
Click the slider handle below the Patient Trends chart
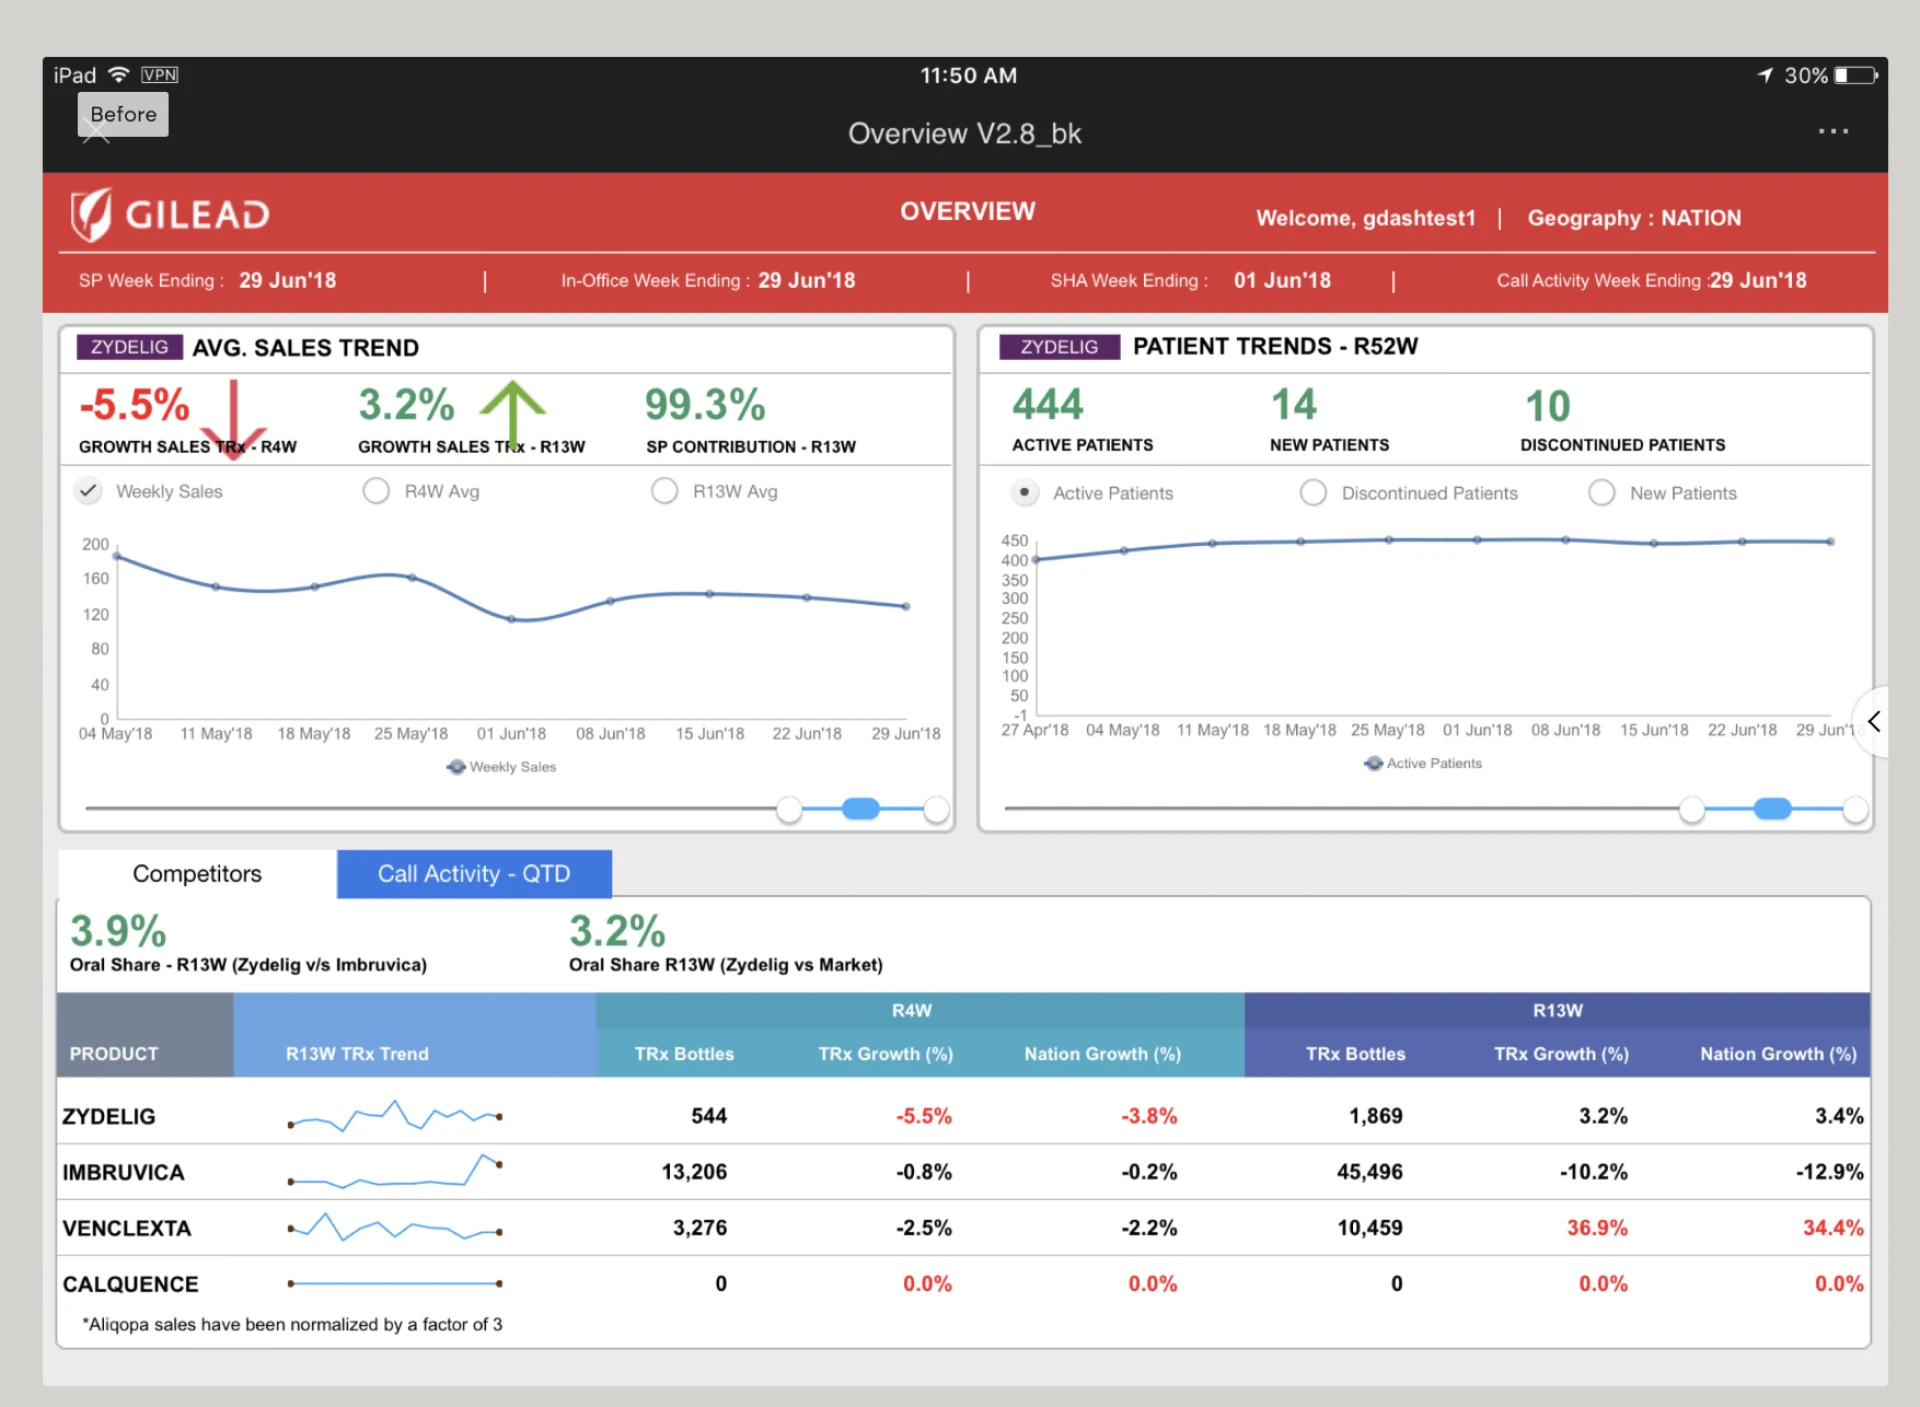(x=1773, y=808)
